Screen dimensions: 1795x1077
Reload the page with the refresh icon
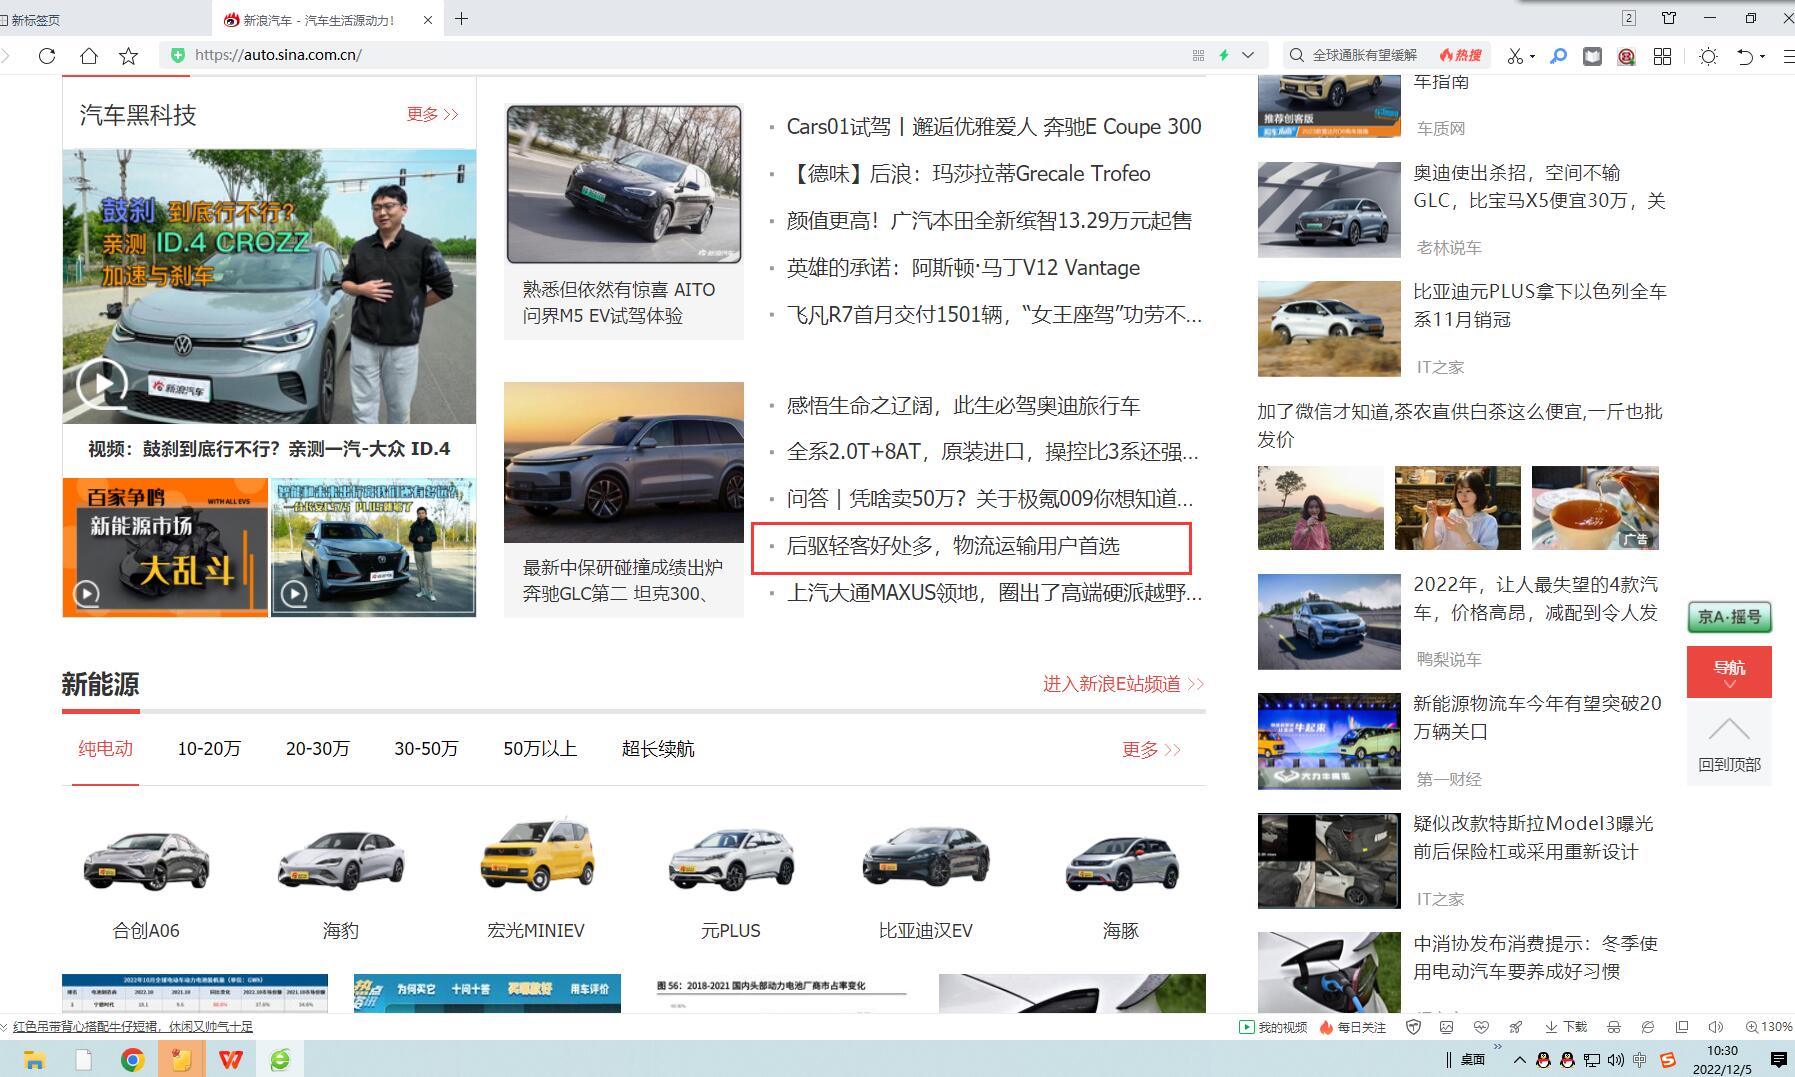point(47,56)
